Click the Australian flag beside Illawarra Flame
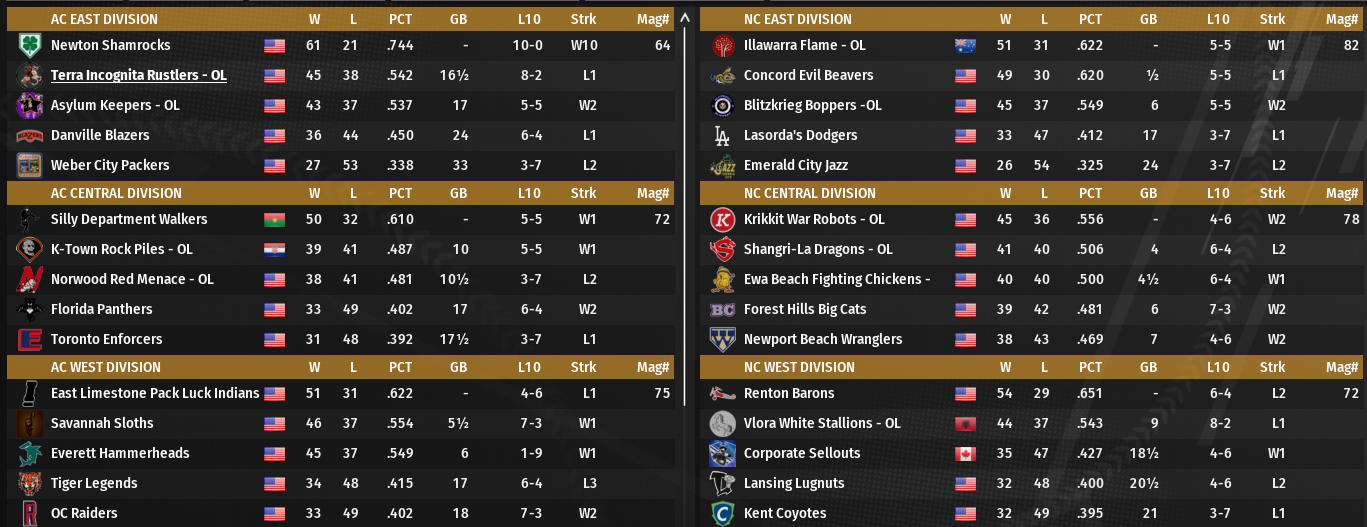Viewport: 1367px width, 527px height. (965, 45)
